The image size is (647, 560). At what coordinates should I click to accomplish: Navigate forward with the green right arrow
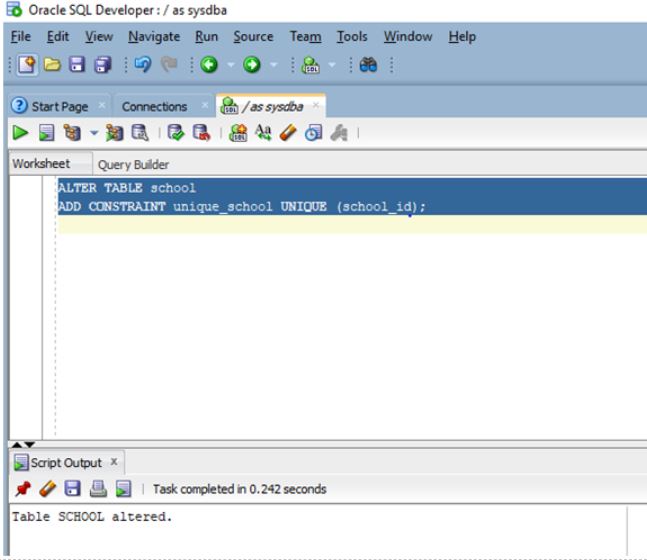[252, 65]
